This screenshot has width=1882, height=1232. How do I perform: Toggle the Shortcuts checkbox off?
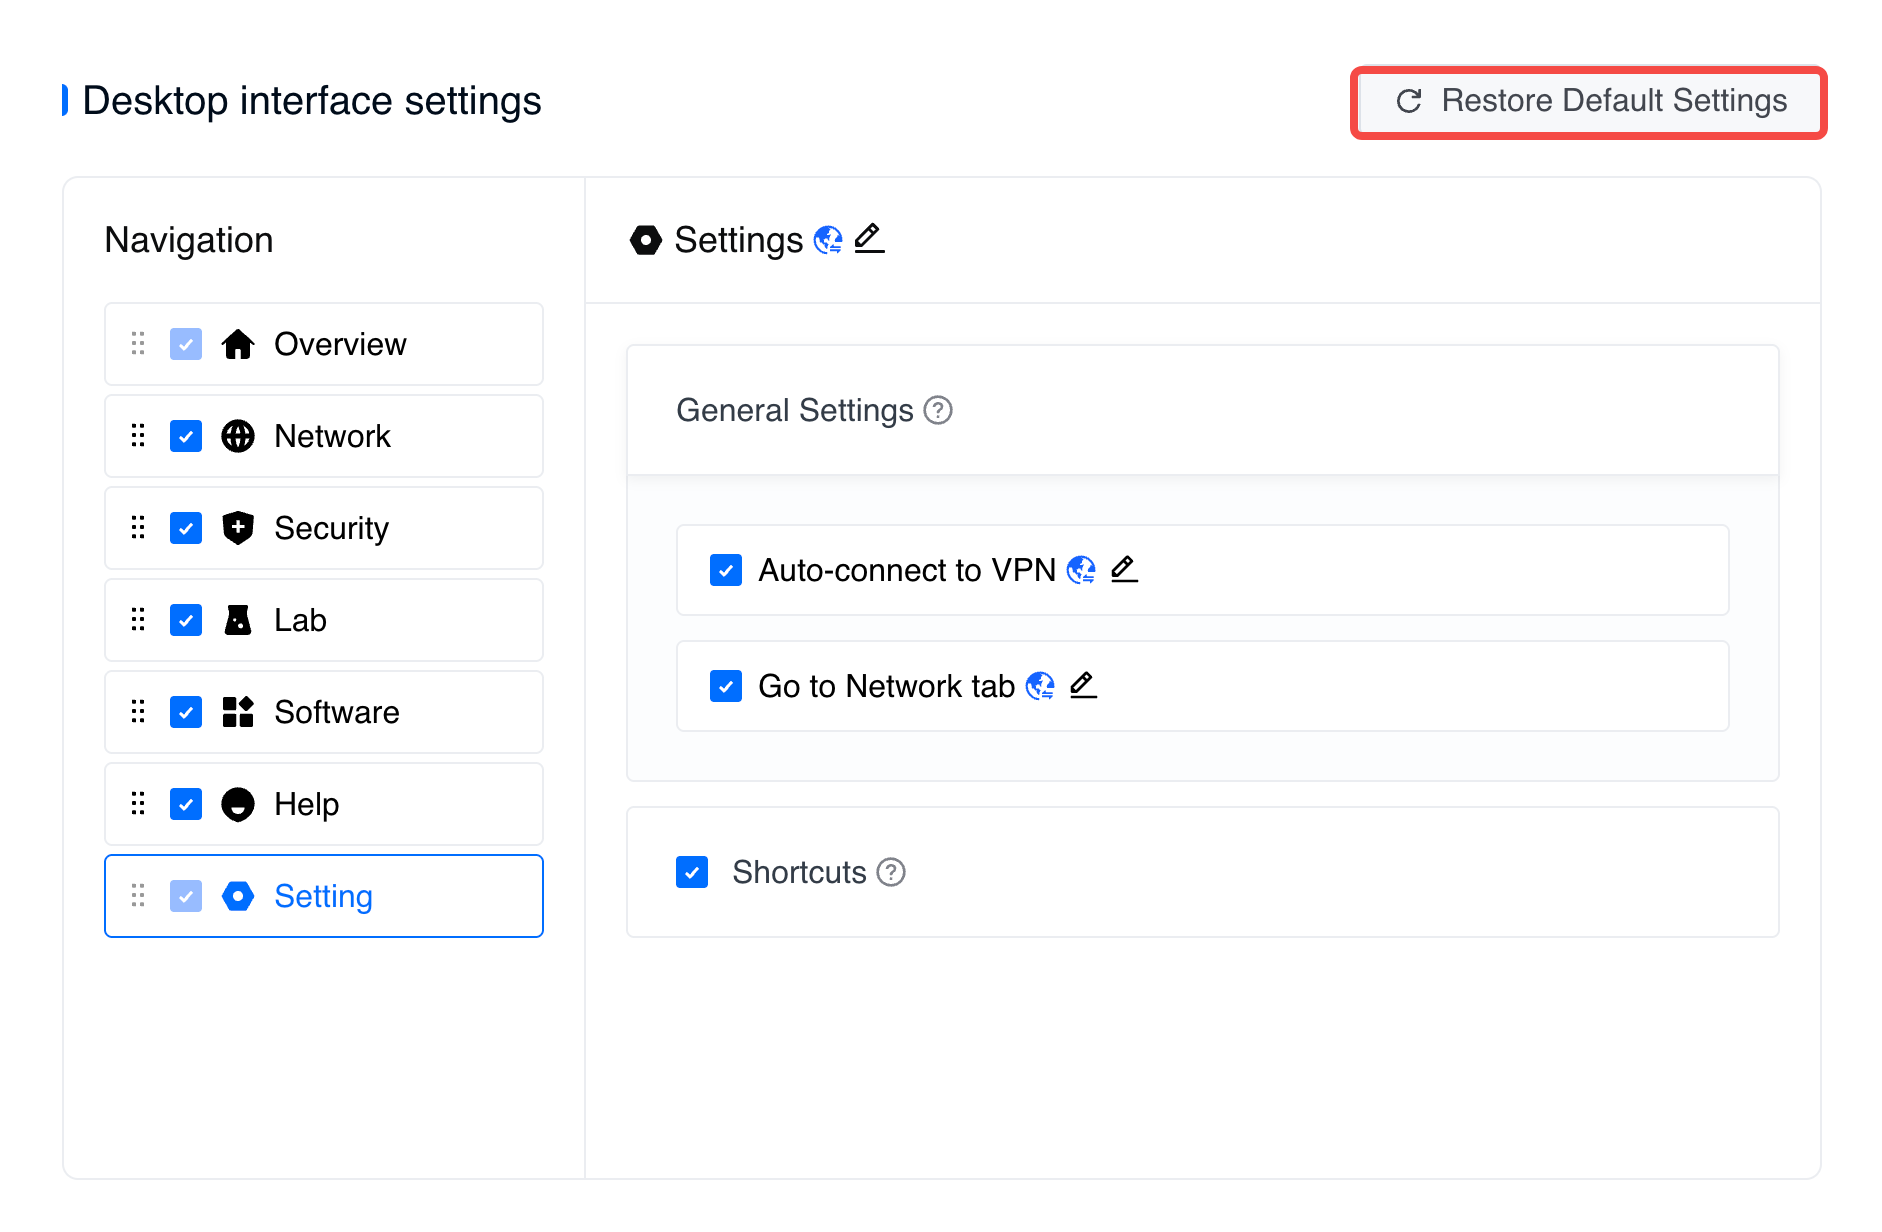[692, 872]
